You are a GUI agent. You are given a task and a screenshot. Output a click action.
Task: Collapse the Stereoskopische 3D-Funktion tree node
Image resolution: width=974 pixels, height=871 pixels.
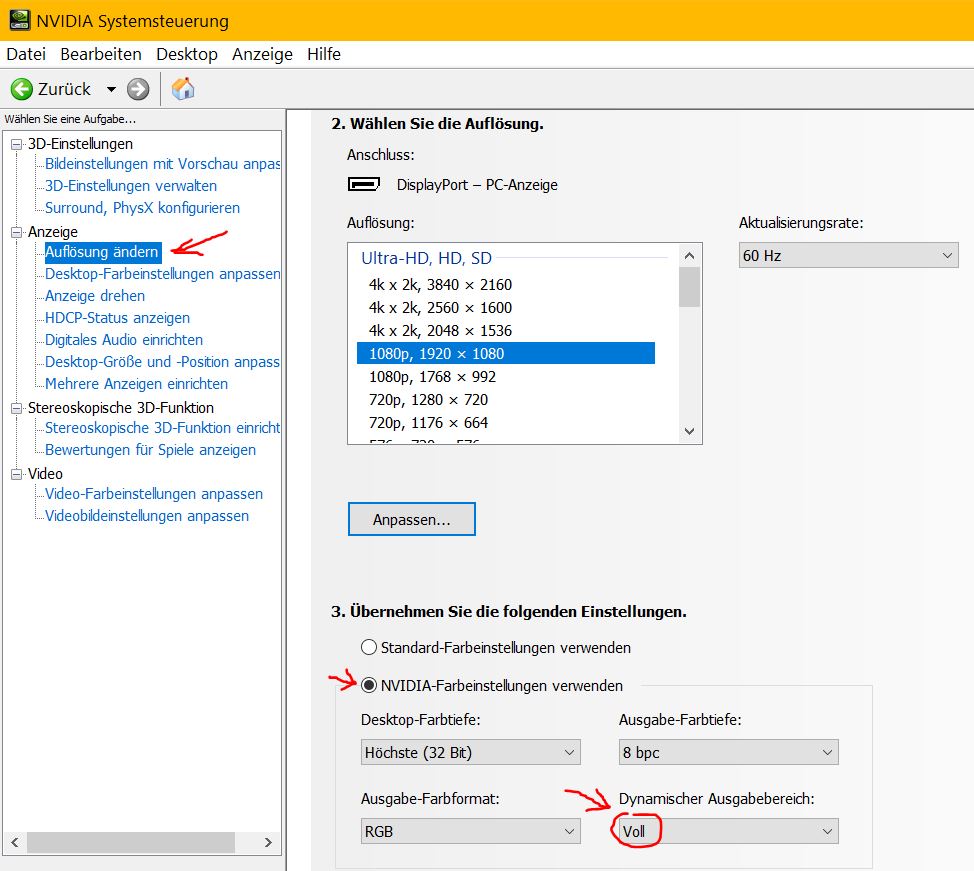click(x=16, y=408)
